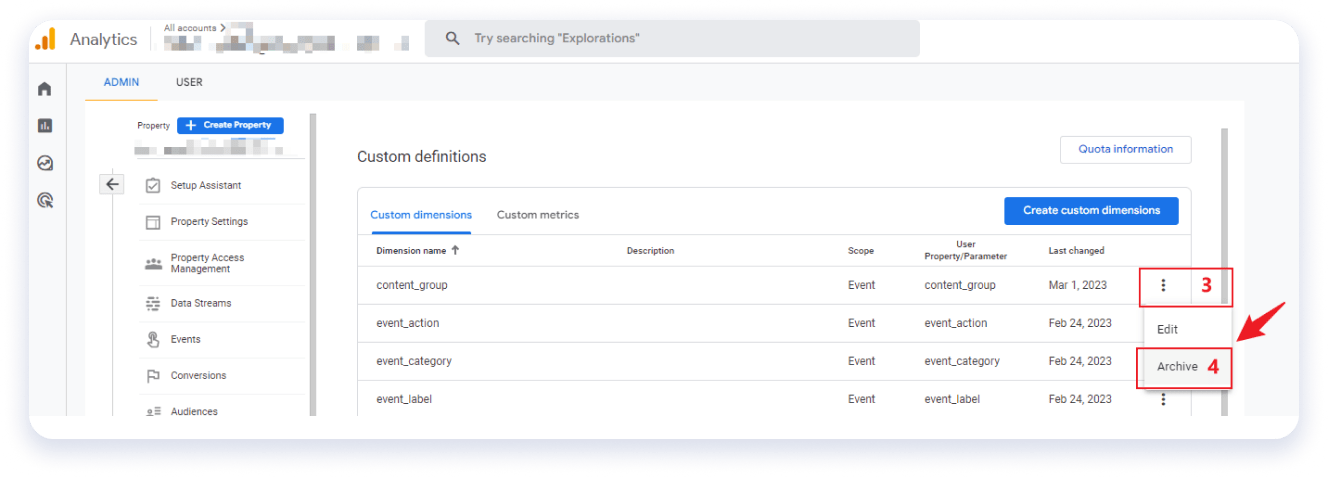This screenshot has width=1328, height=477.
Task: Open the Explore icon in left rail
Action: 45,163
